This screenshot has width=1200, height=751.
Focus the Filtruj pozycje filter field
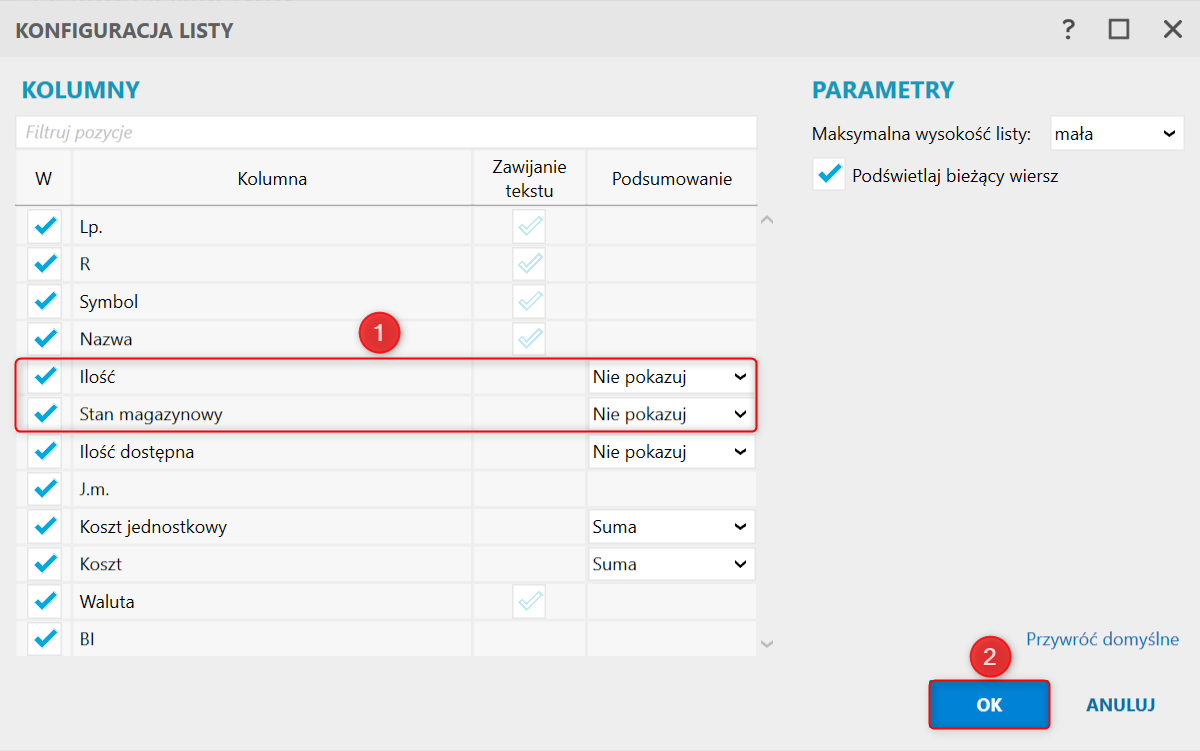386,132
